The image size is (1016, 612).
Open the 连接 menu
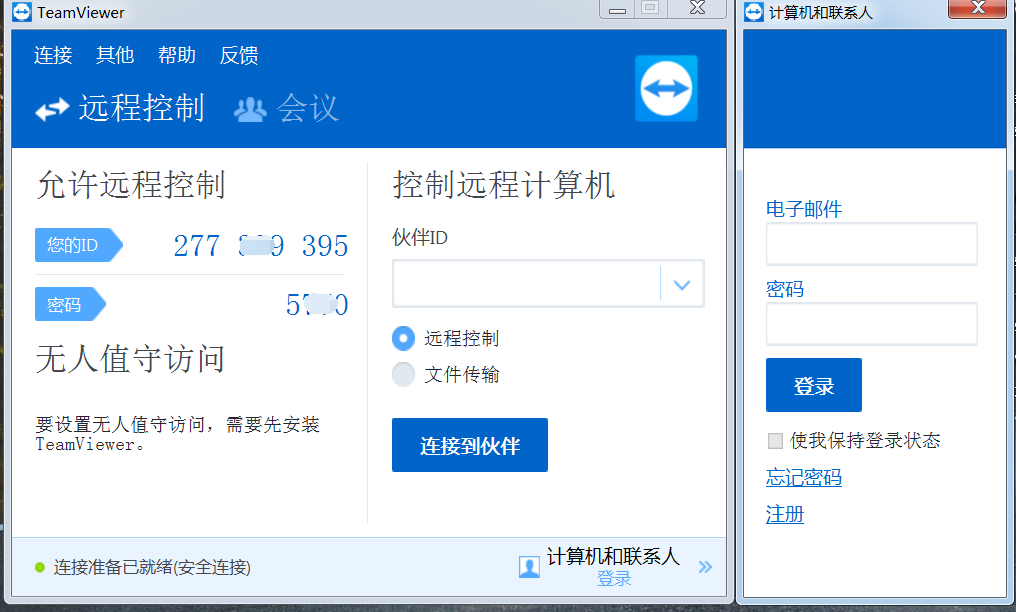[53, 55]
